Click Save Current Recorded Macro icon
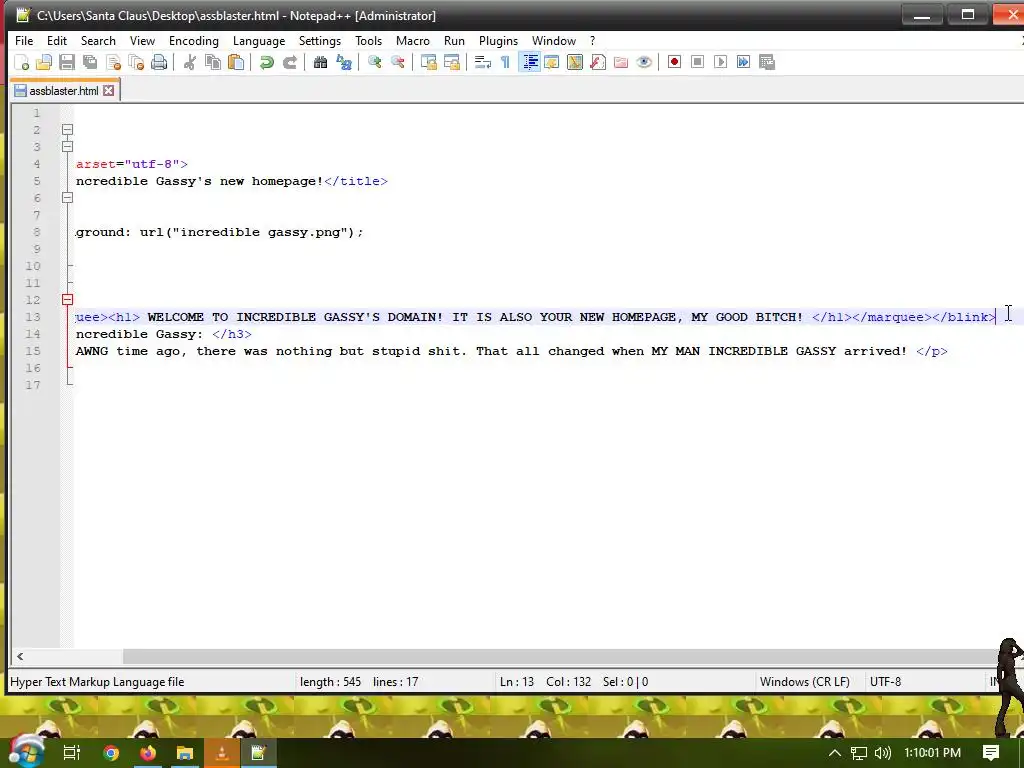Screen dimensions: 1024x768 point(767,62)
